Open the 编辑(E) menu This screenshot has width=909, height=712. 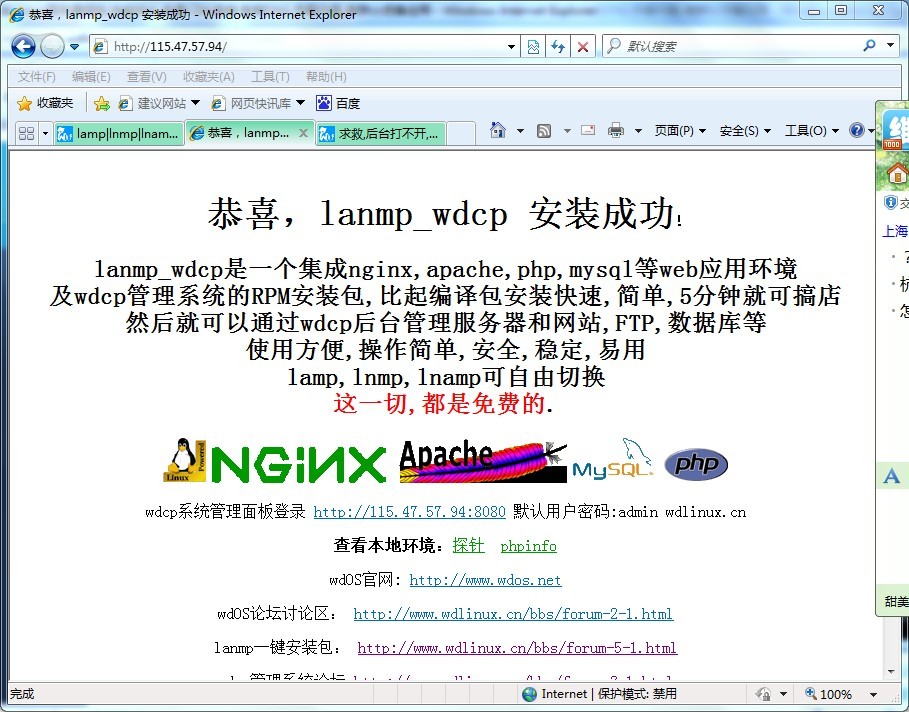91,77
